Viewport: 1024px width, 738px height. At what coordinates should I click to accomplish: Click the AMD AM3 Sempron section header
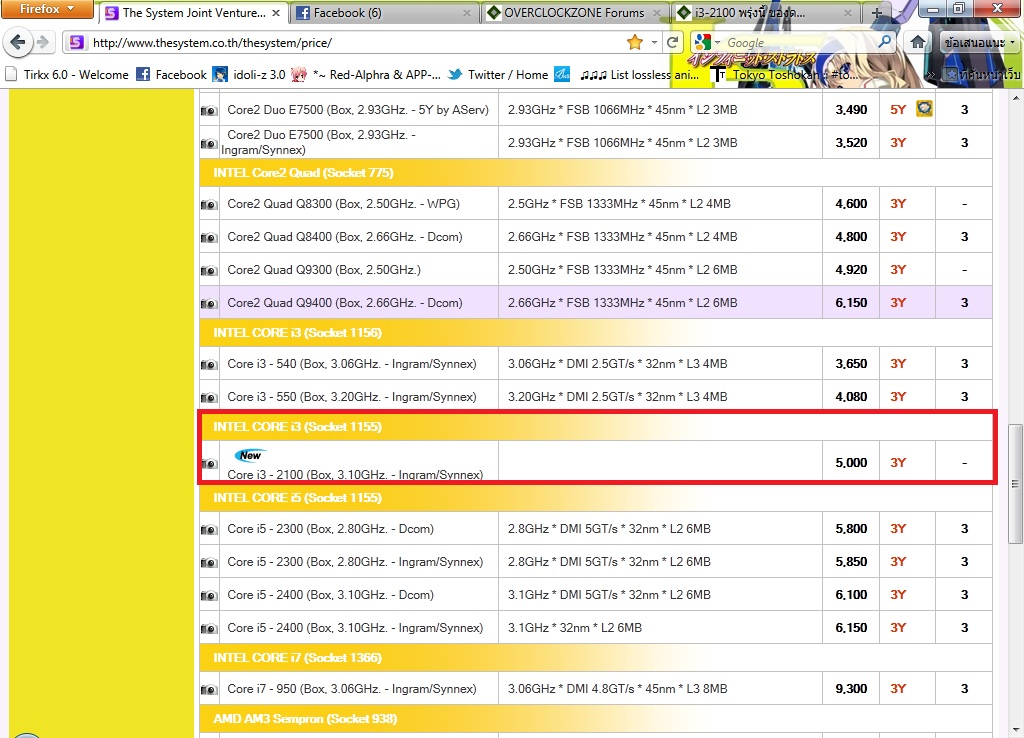click(596, 719)
